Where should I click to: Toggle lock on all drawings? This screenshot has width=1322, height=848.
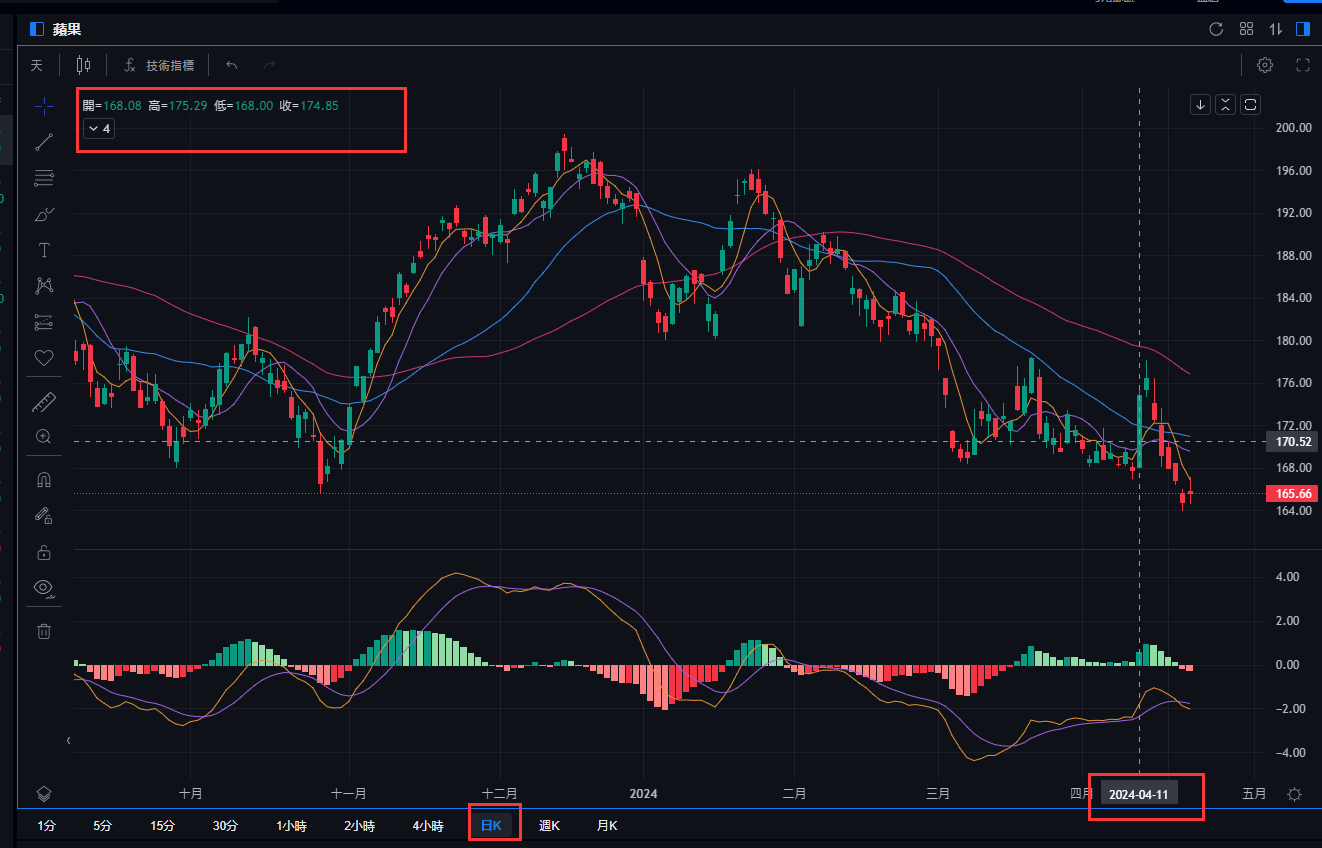click(x=44, y=552)
